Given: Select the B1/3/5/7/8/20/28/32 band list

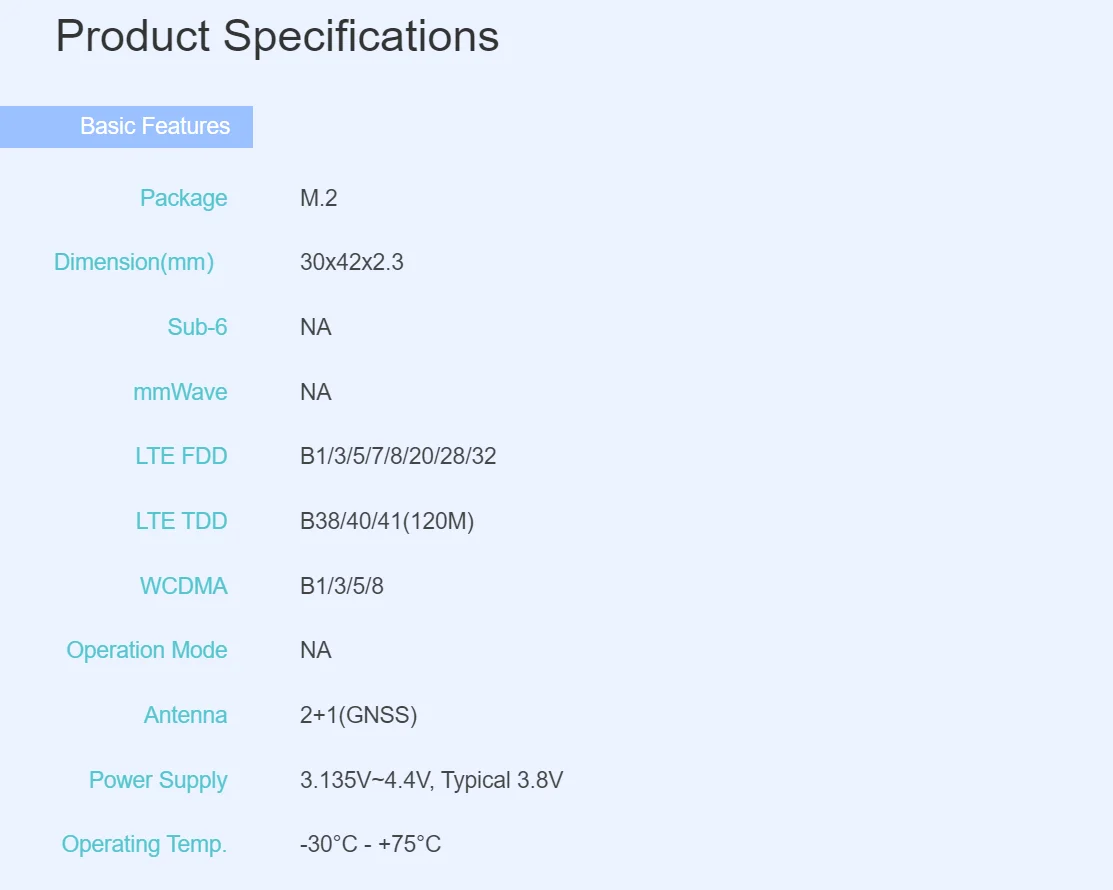Looking at the screenshot, I should pyautogui.click(x=398, y=456).
